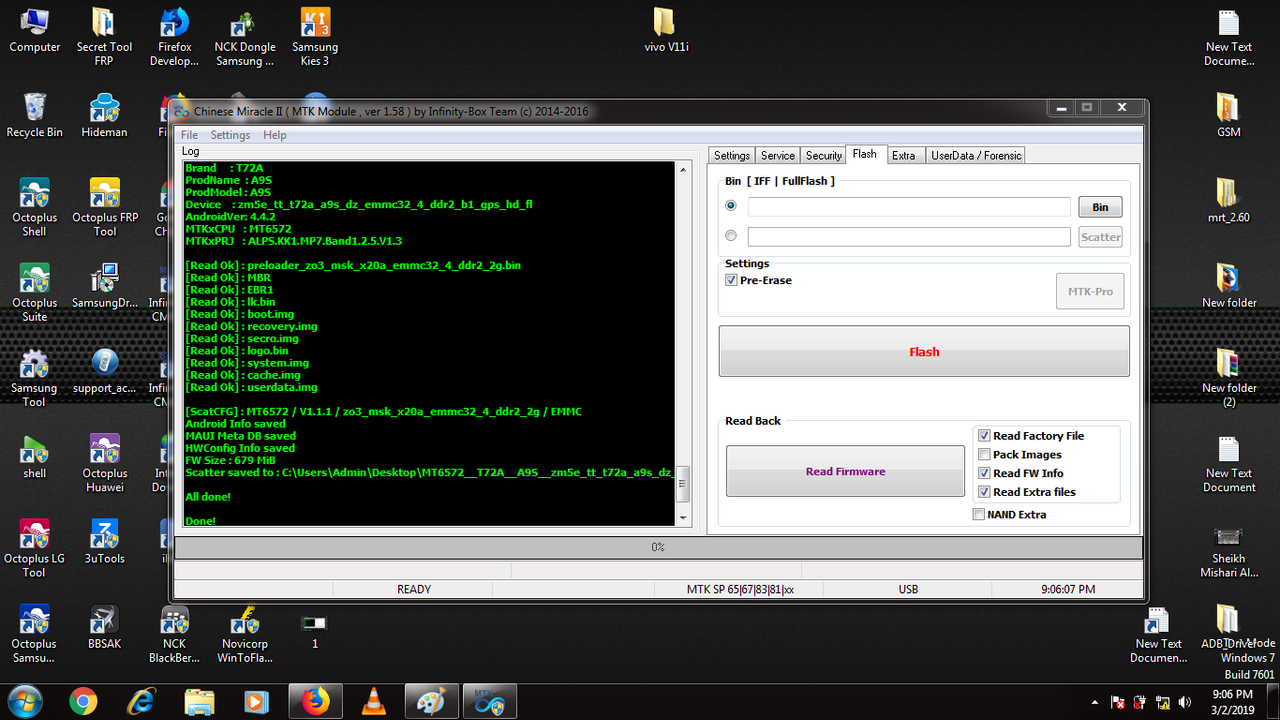Switch to the Service tab
Viewport: 1280px width, 720px height.
pyautogui.click(x=778, y=155)
